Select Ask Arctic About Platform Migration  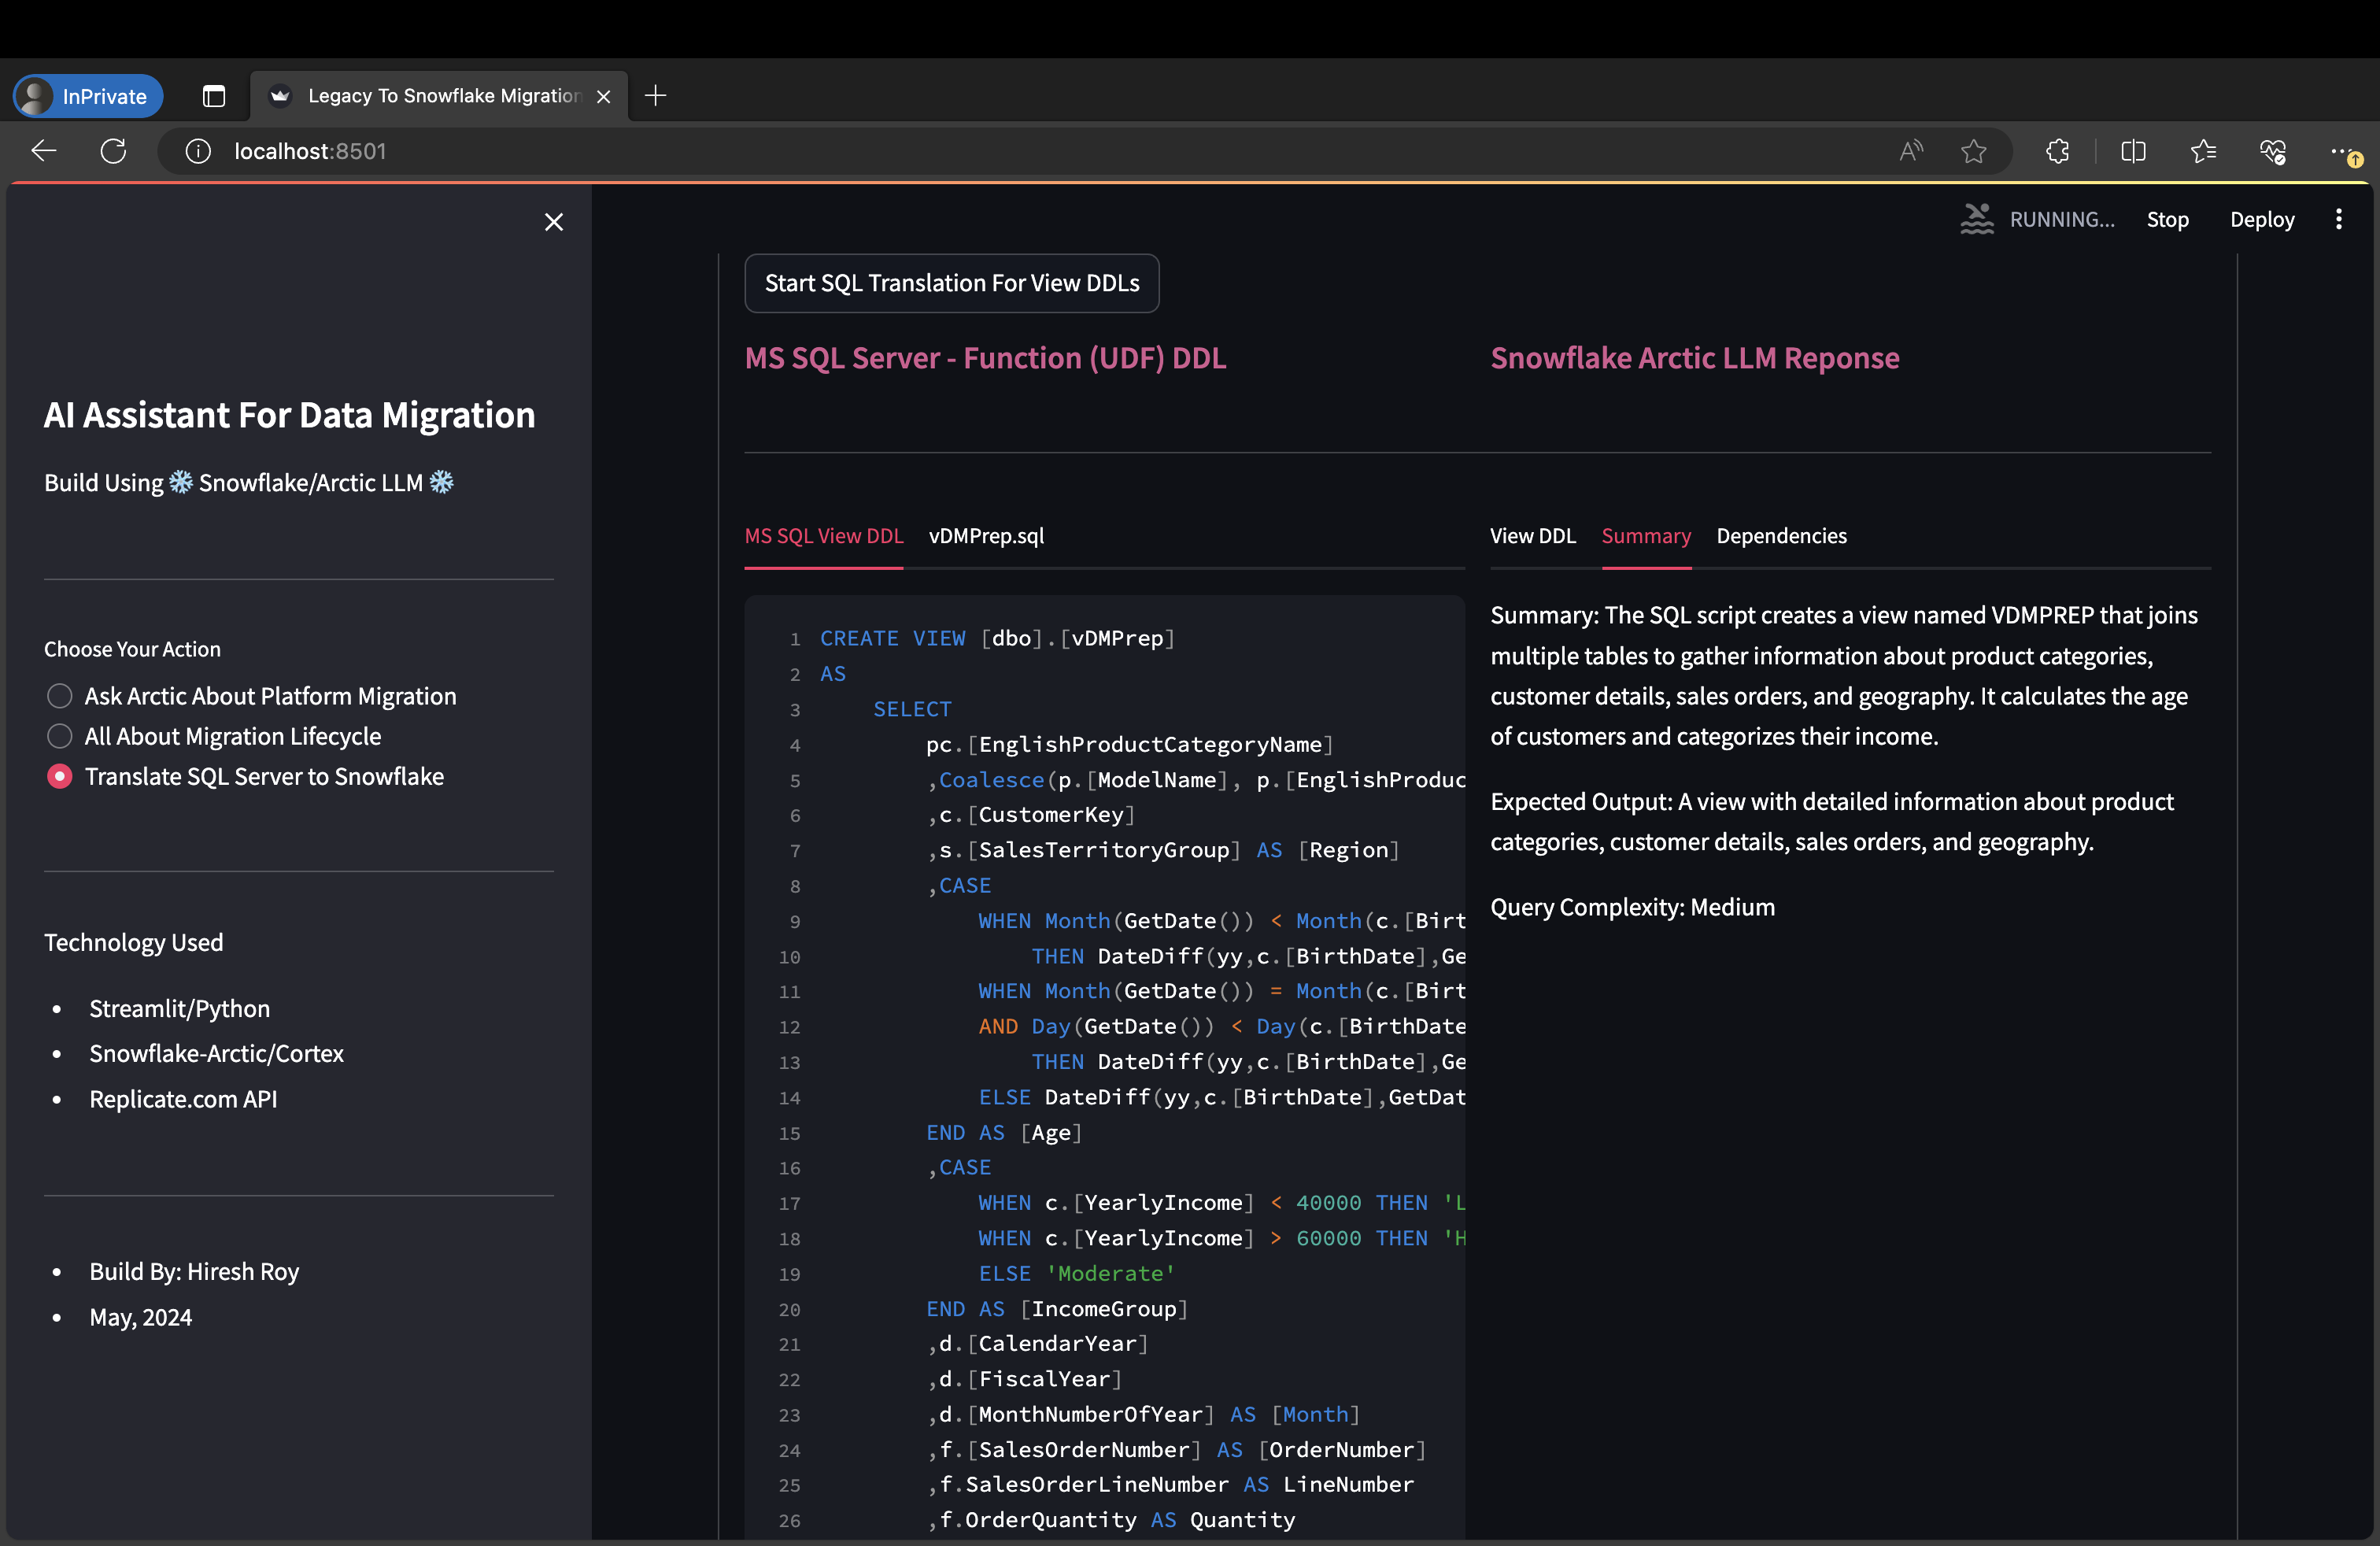click(x=60, y=696)
